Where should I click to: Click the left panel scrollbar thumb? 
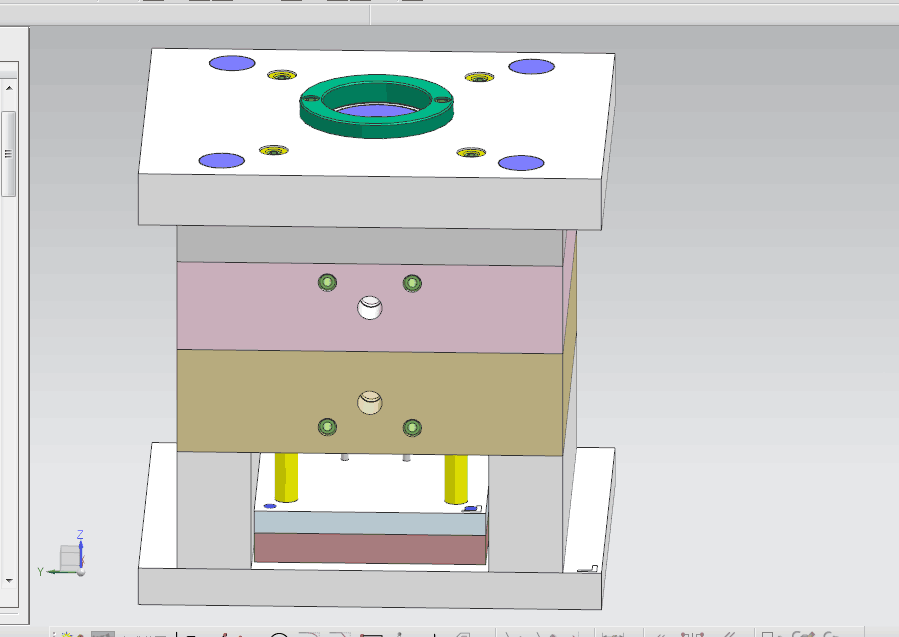[x=8, y=154]
